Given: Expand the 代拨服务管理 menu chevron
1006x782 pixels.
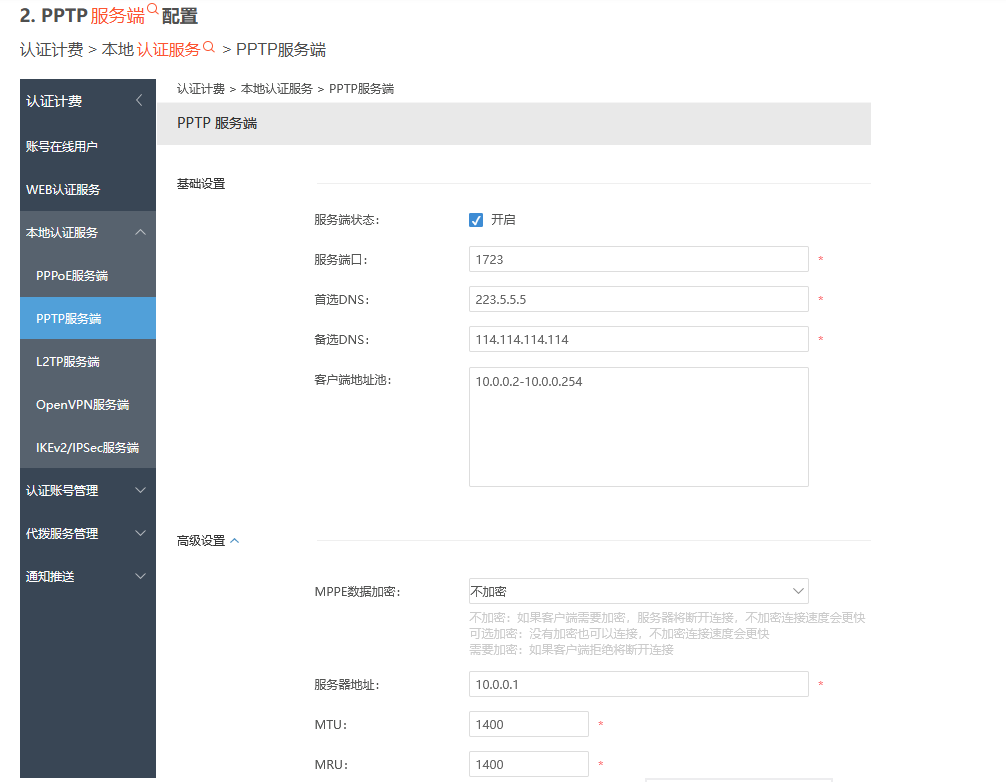Looking at the screenshot, I should [141, 533].
